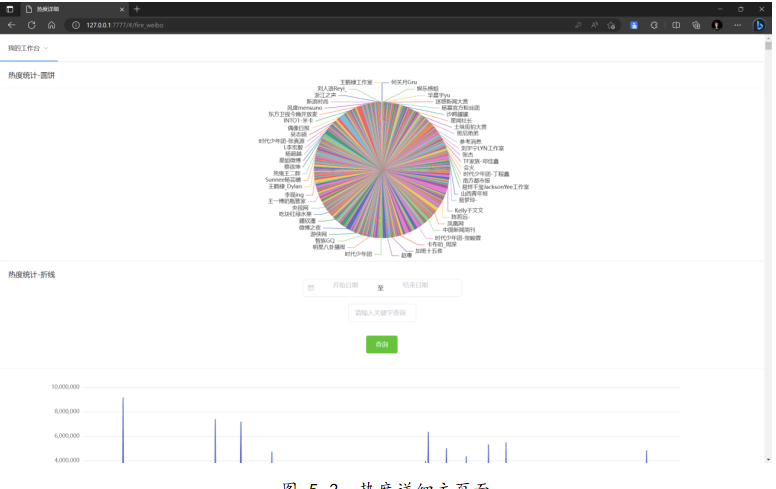Click pie label 山西青年报

coord(474,194)
